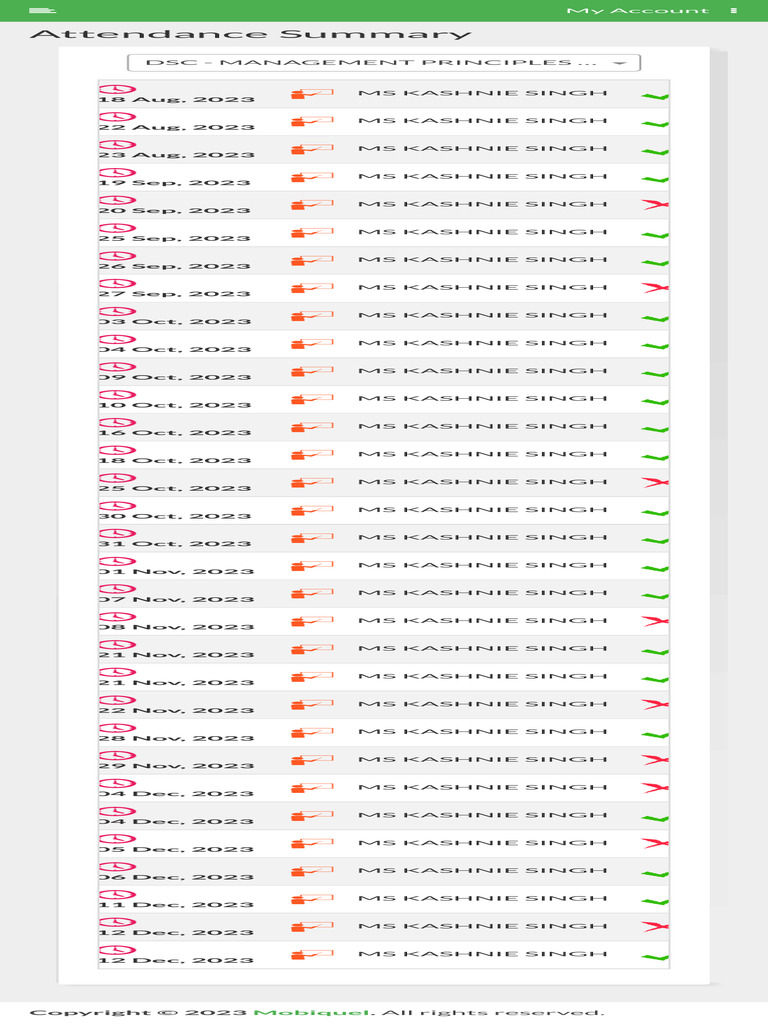Viewport: 768px width, 1024px height.
Task: Click the green present tick for 22 Aug. 2023
Action: click(x=655, y=124)
